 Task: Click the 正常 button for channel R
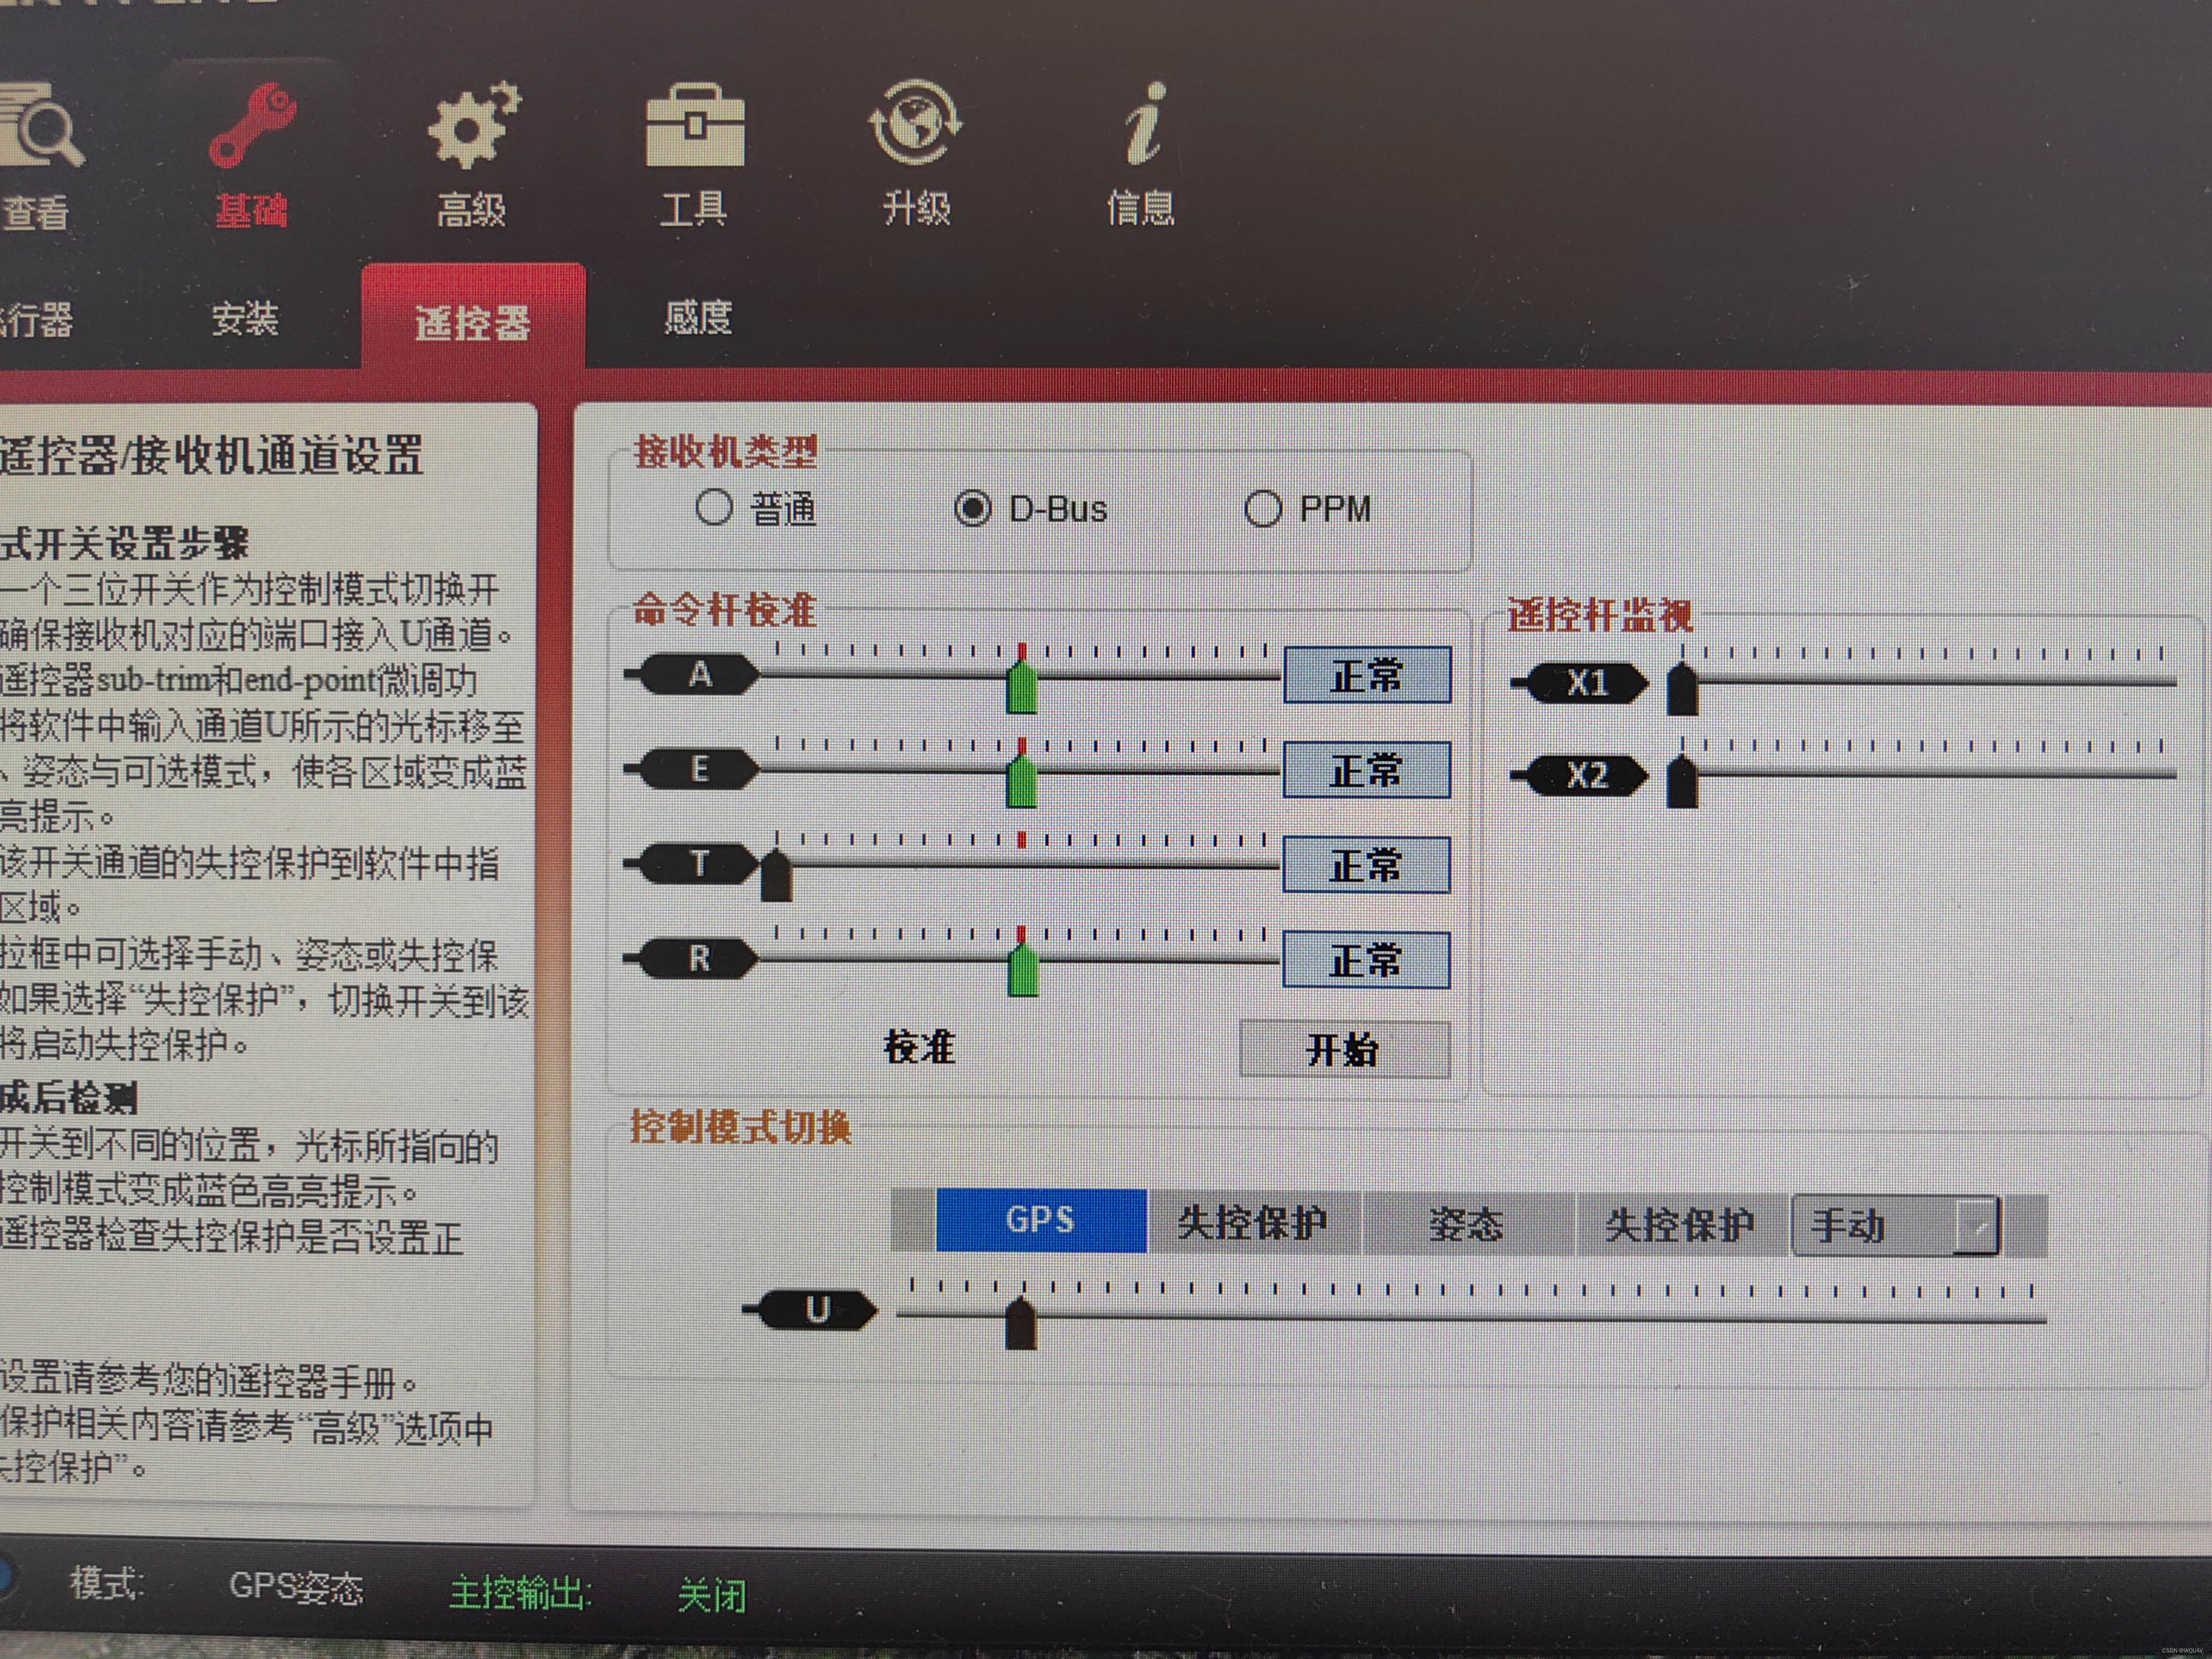tap(1366, 960)
